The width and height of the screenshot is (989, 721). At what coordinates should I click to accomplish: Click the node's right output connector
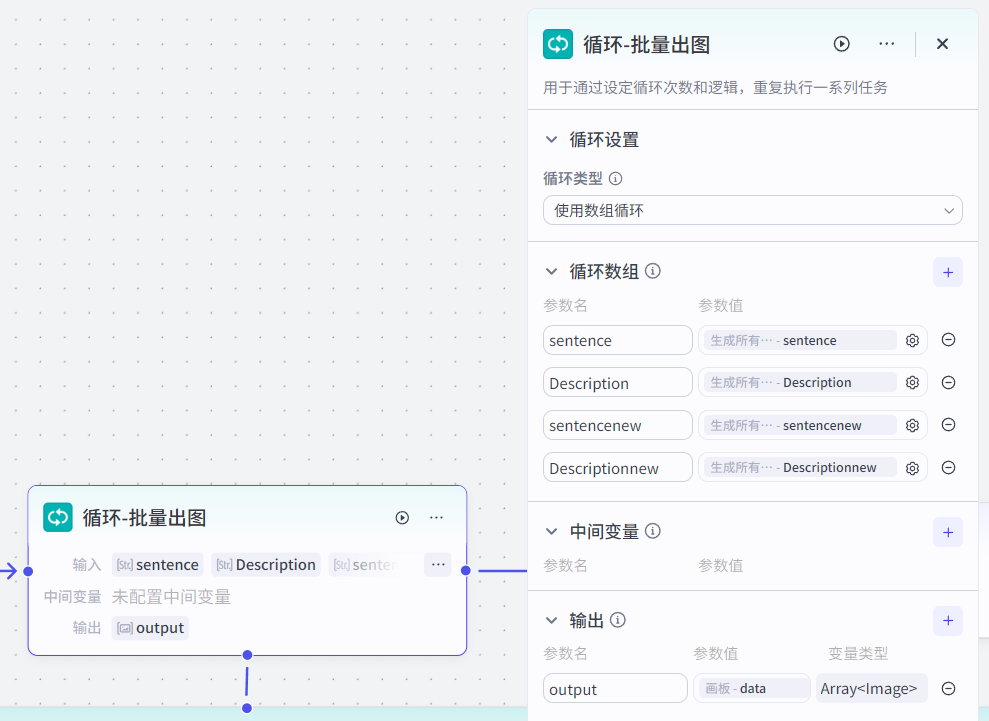coord(465,571)
